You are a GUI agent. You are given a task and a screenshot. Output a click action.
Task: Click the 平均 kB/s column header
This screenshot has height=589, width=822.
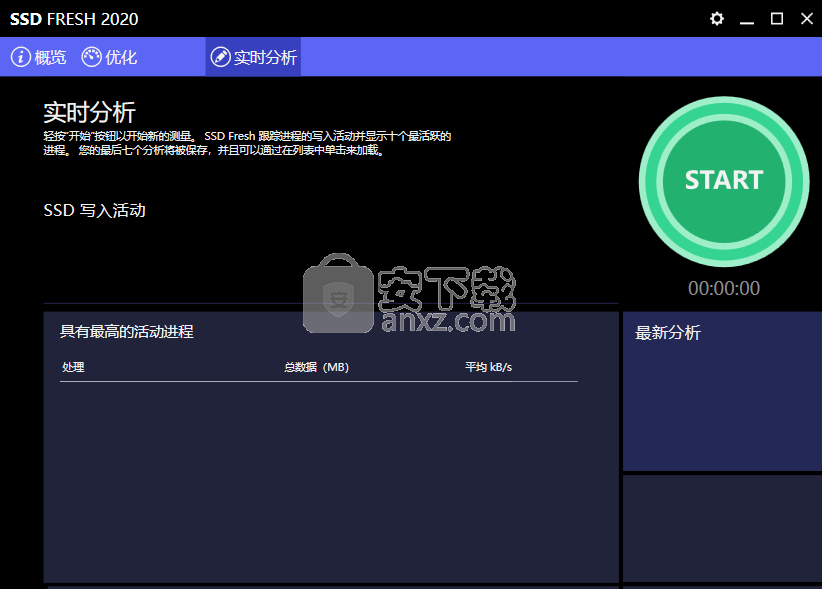click(488, 367)
